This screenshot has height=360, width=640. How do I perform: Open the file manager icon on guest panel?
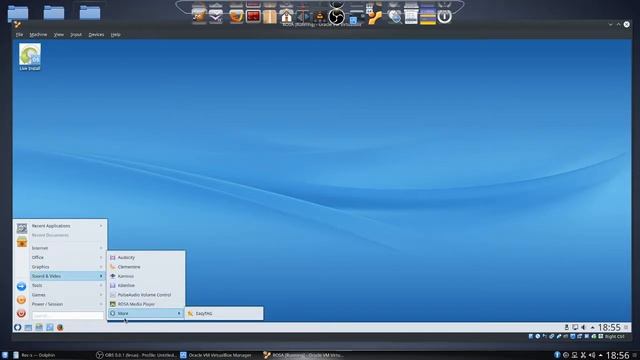[x=28, y=327]
